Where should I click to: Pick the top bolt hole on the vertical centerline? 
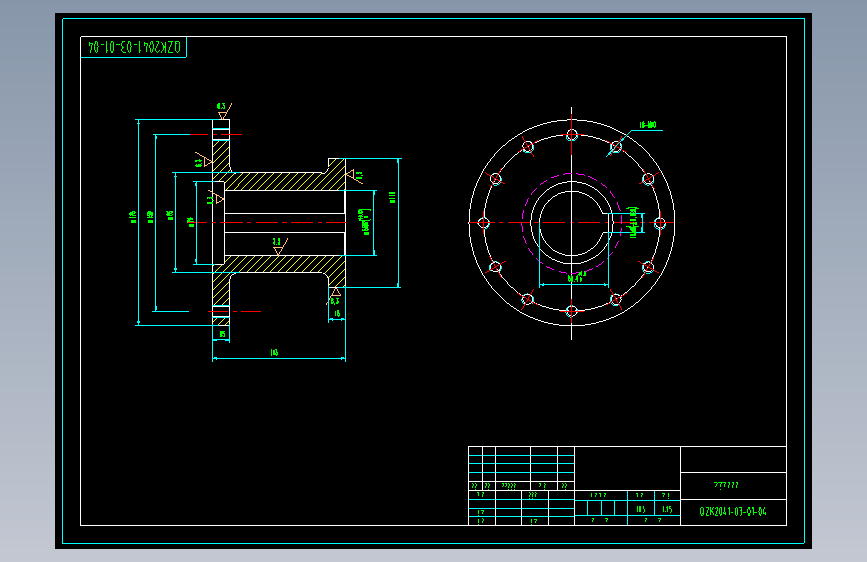coord(572,135)
